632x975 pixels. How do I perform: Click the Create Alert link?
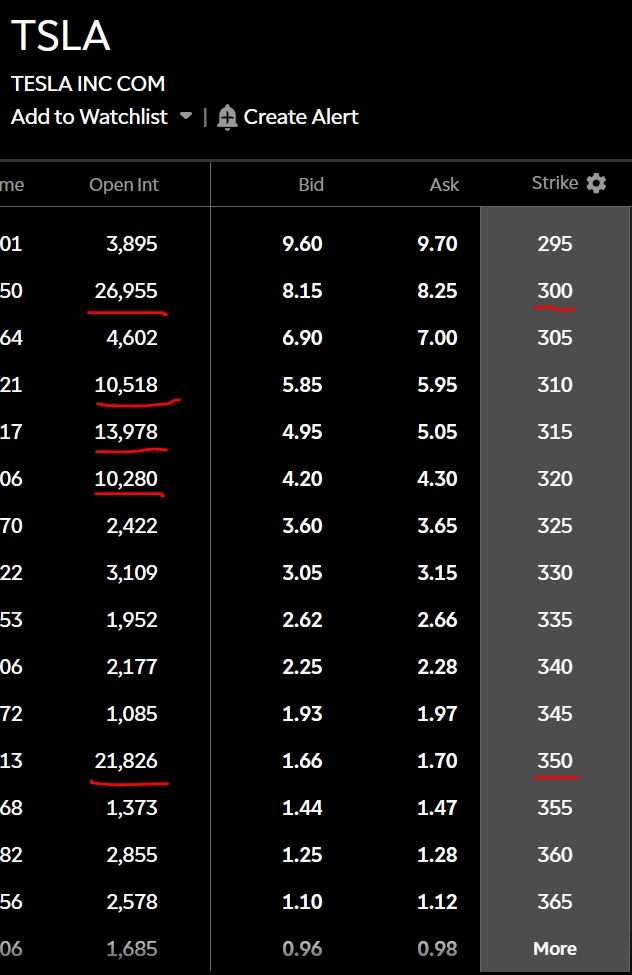click(x=301, y=116)
